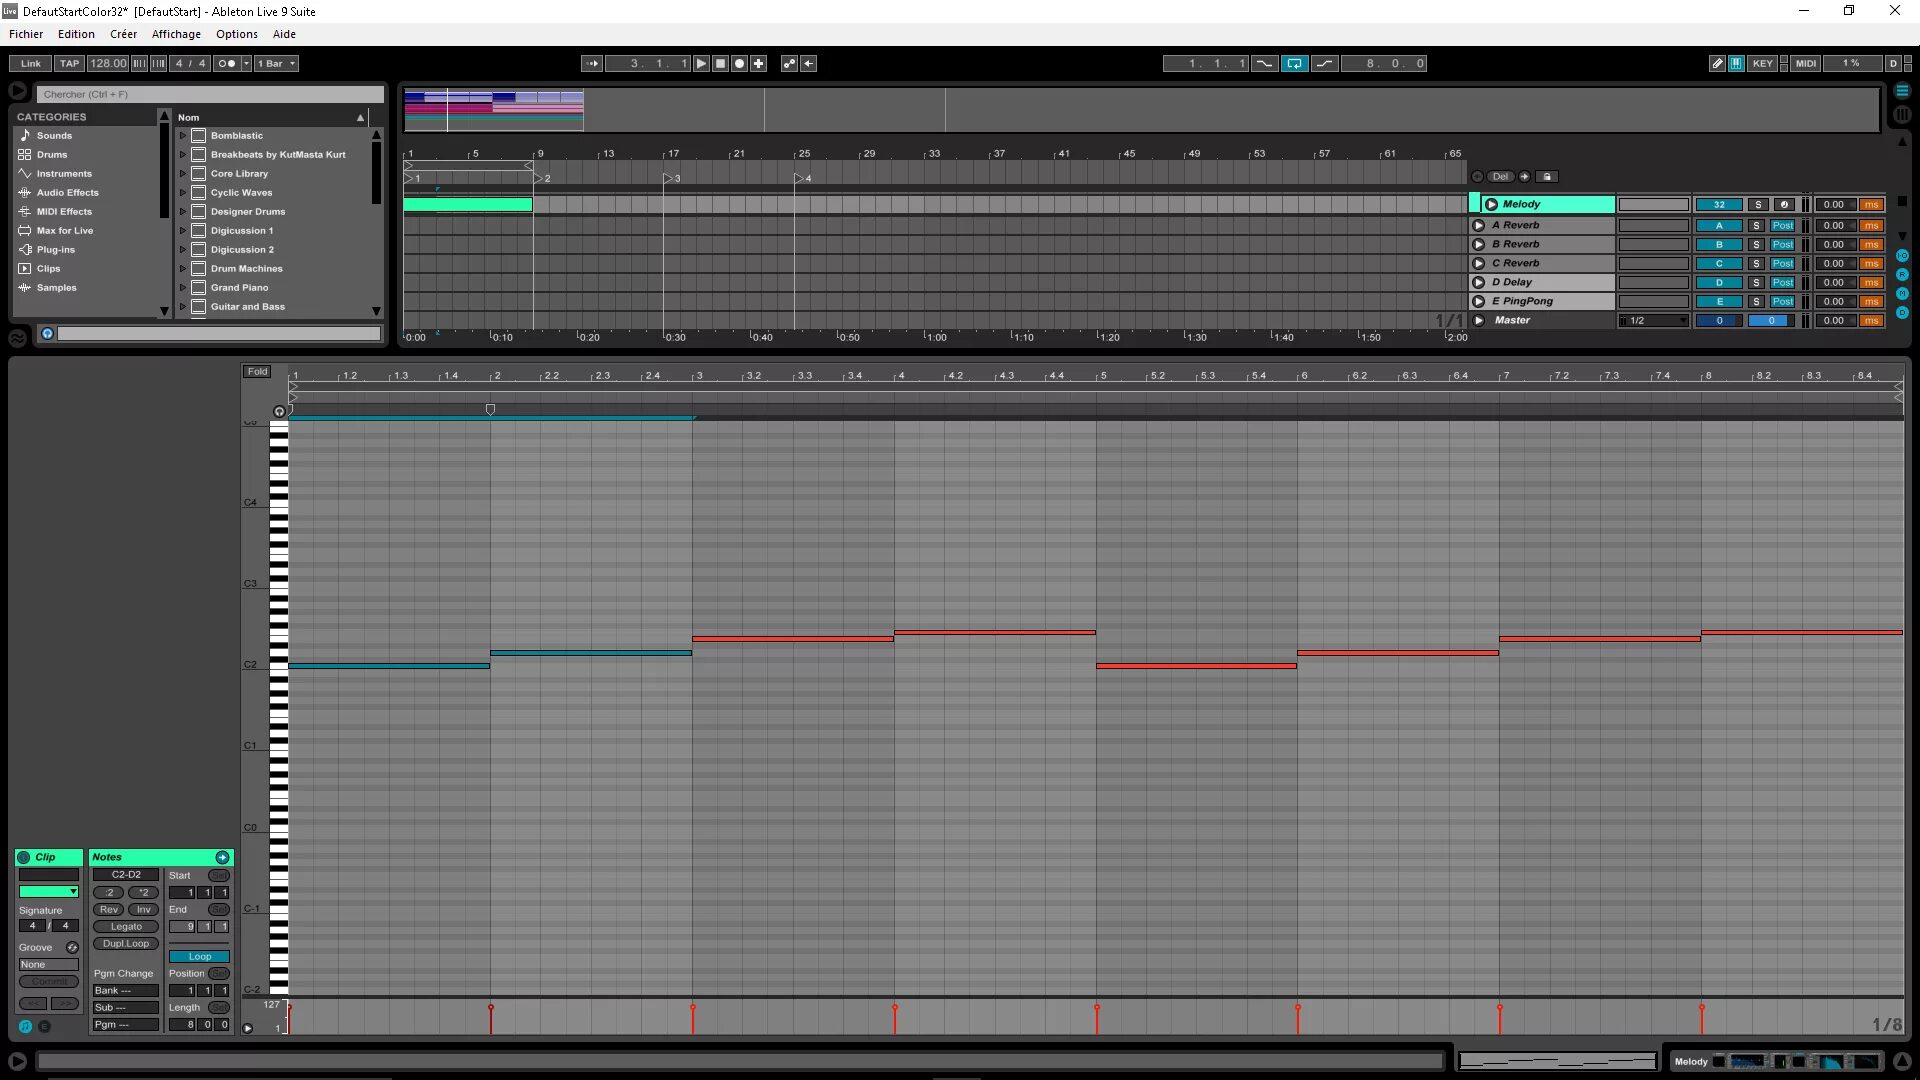1920x1080 pixels.
Task: Click the Stop button in transport
Action: click(x=720, y=63)
